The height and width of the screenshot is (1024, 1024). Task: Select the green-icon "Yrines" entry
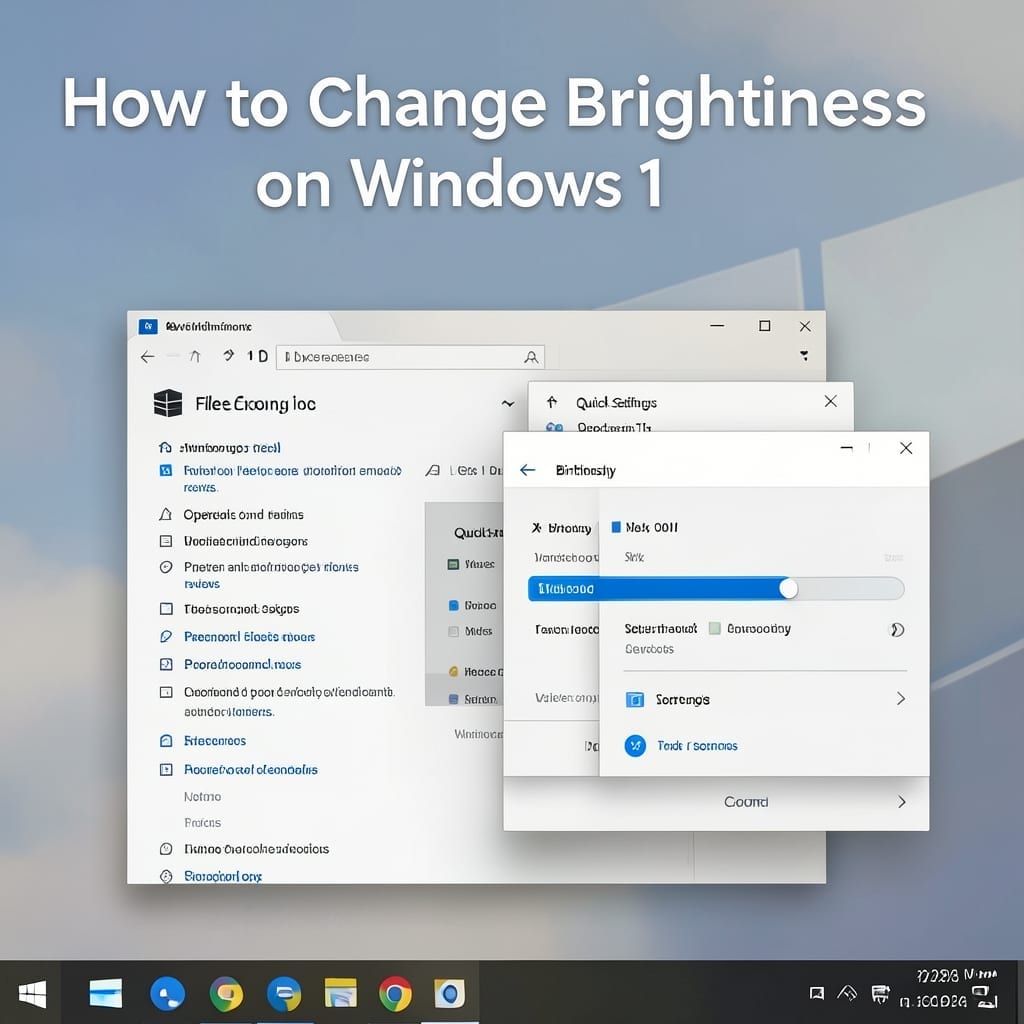click(471, 564)
